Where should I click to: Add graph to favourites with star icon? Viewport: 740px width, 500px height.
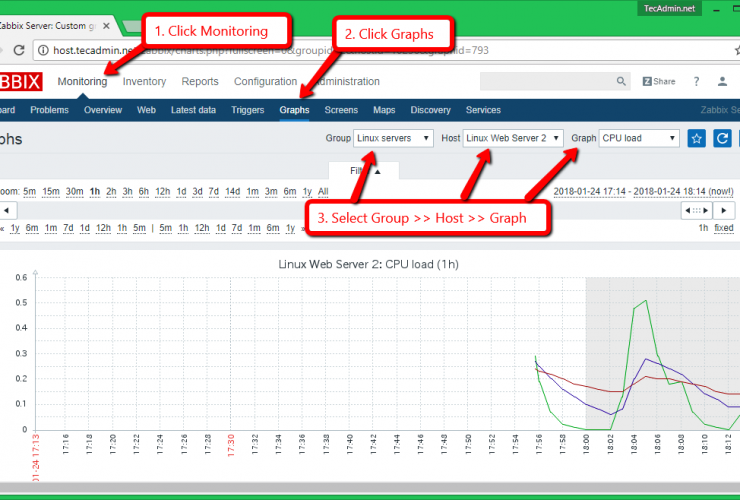[697, 139]
